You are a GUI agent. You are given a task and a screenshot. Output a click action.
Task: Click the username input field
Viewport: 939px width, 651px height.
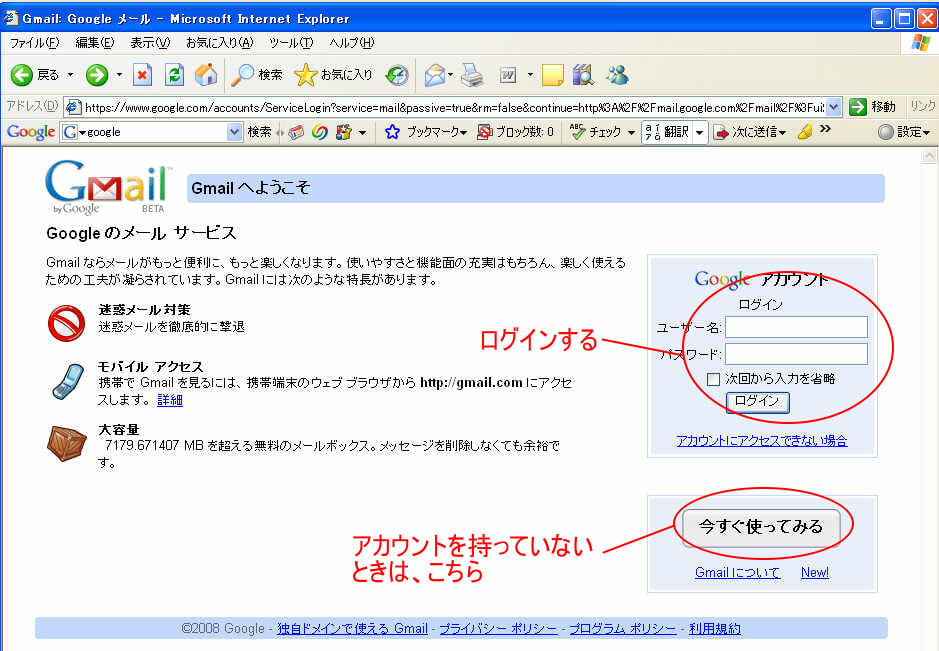pos(796,327)
